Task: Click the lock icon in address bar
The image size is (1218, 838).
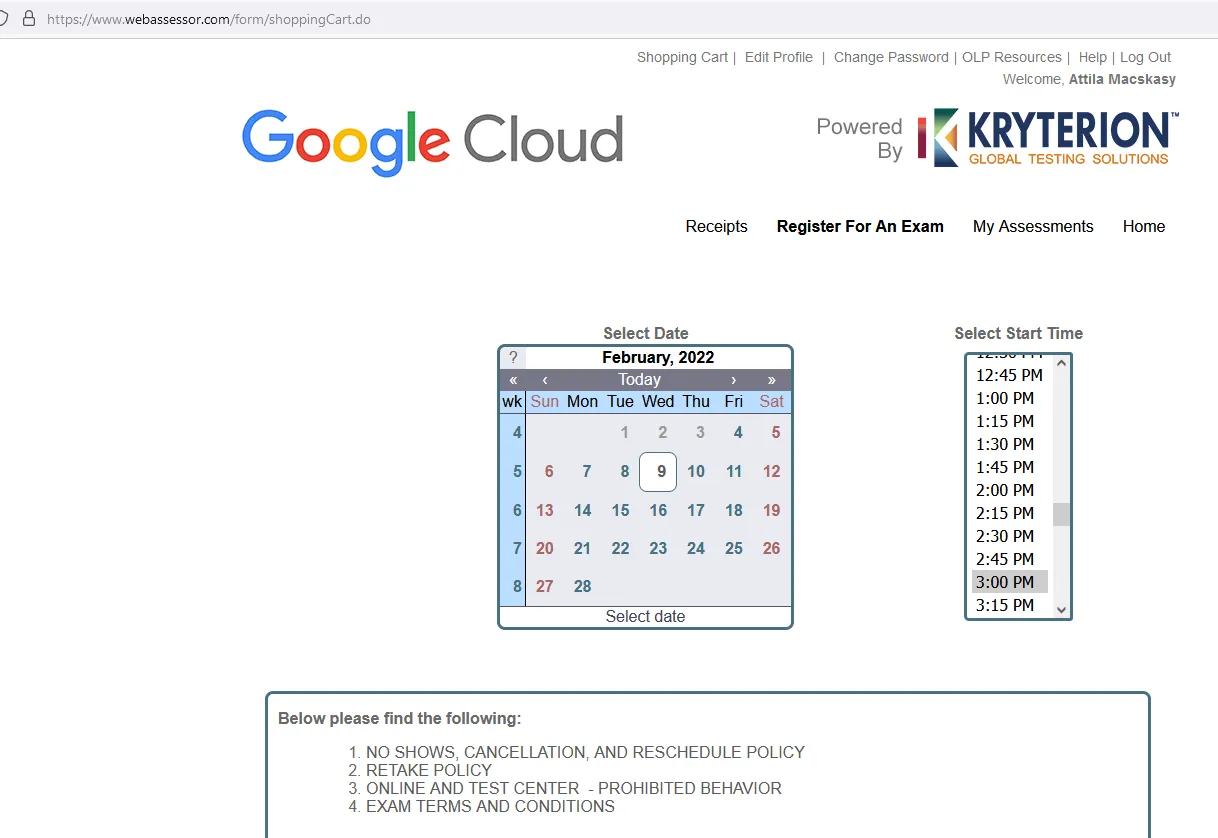Action: coord(29,18)
